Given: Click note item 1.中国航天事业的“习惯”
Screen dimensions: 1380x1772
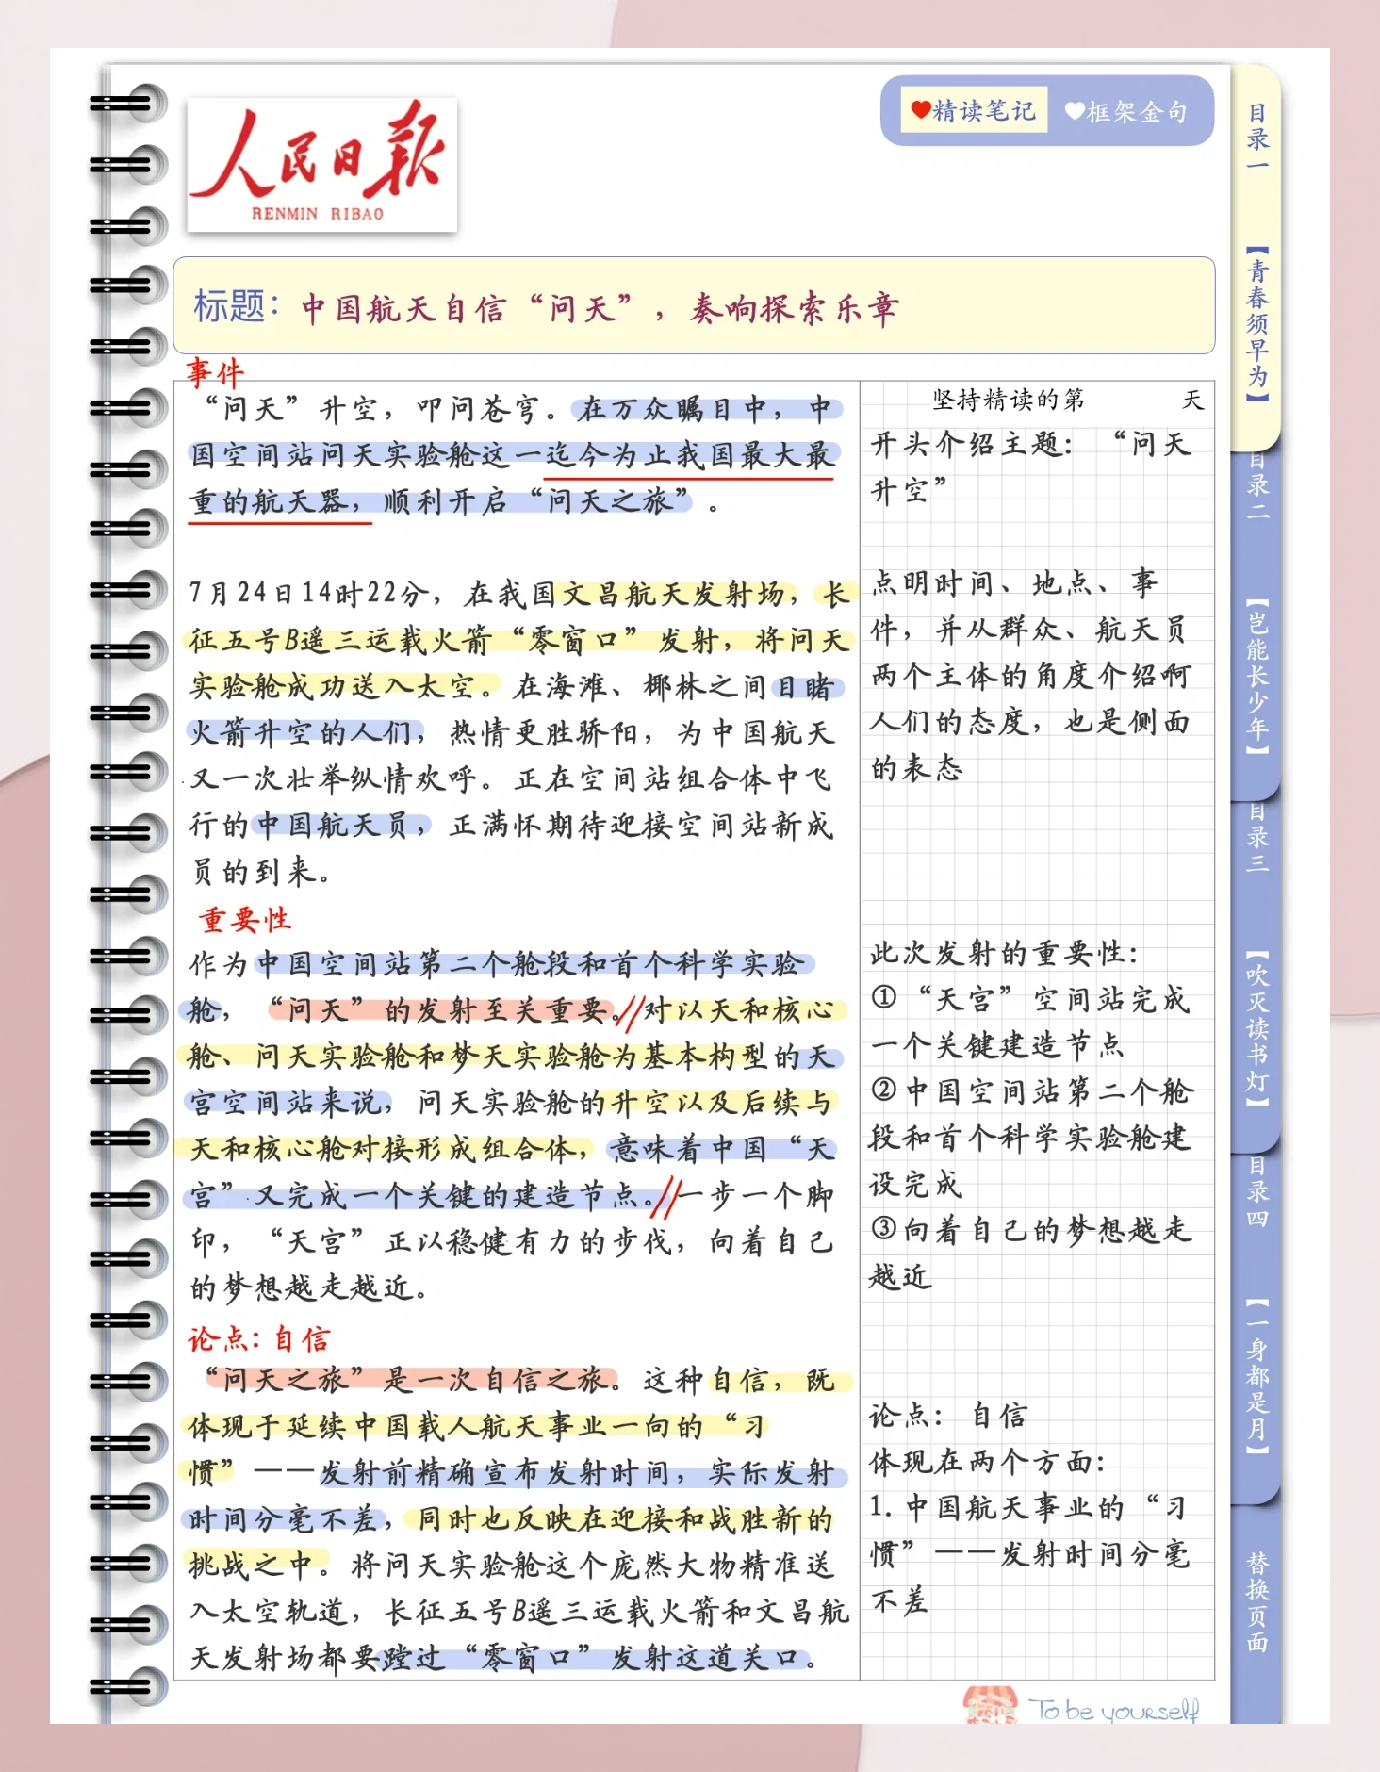Looking at the screenshot, I should tap(1030, 1530).
